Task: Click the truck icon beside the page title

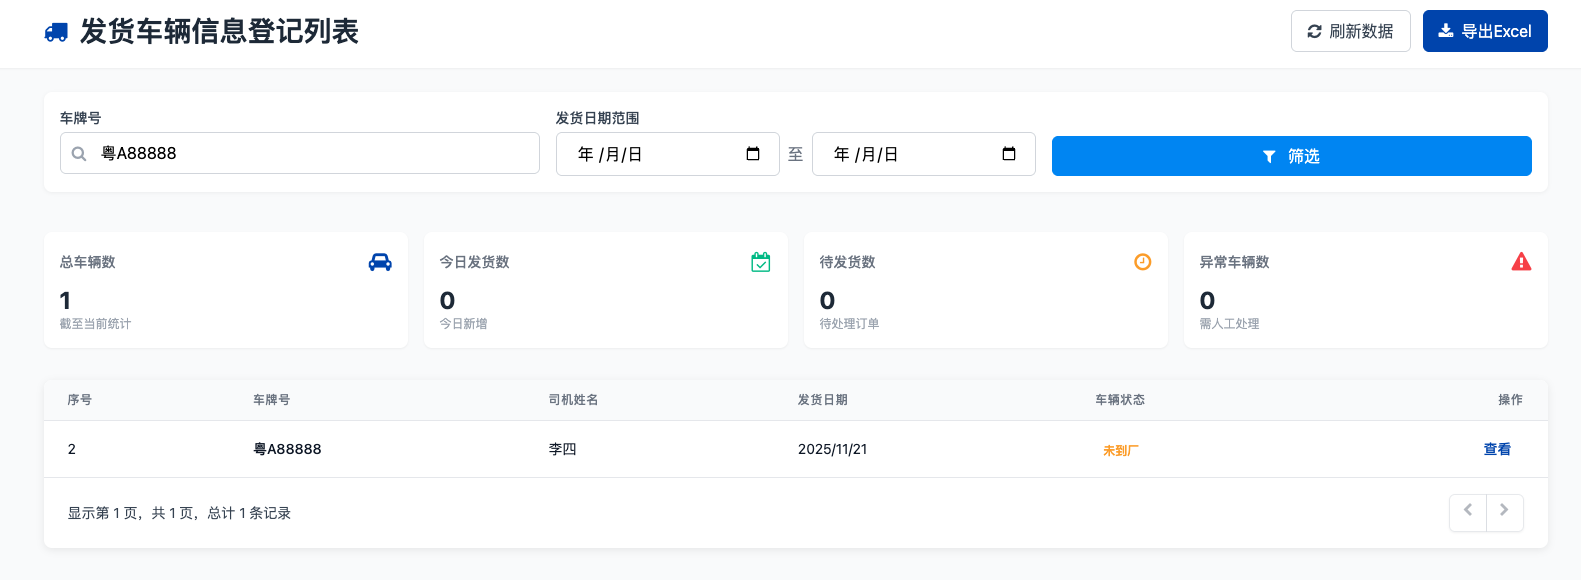Action: coord(56,32)
